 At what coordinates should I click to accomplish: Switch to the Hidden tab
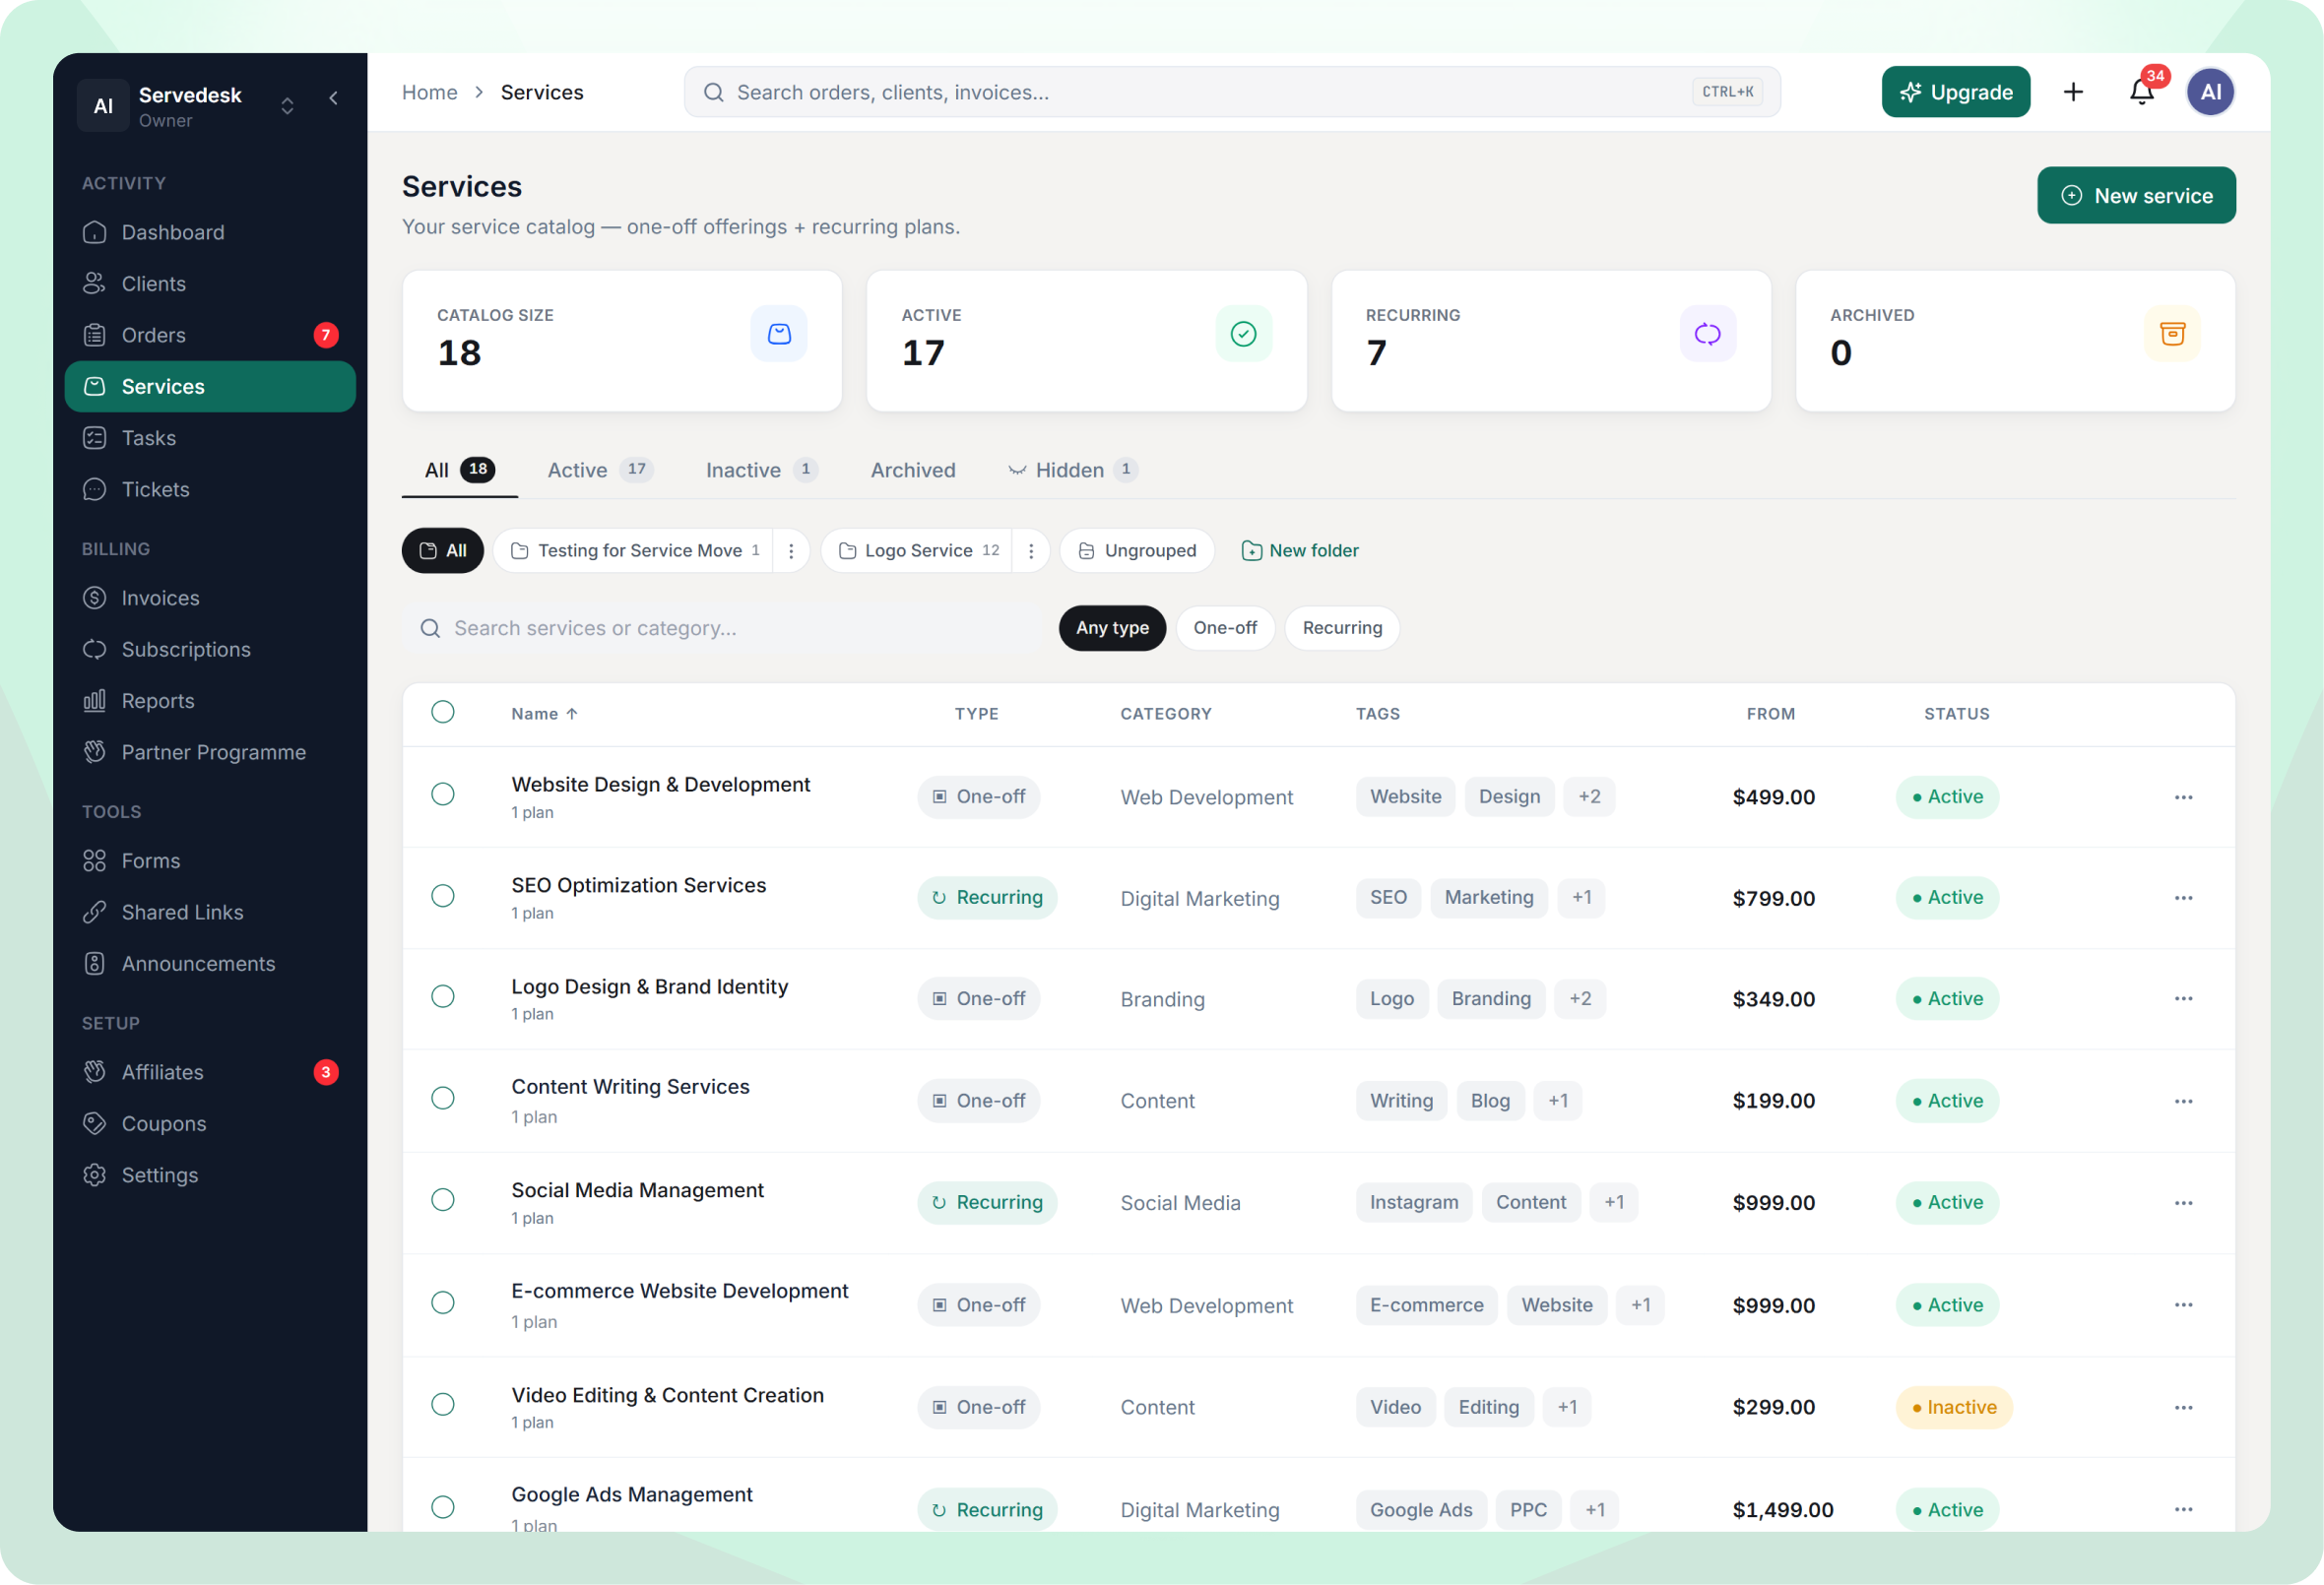[x=1073, y=470]
